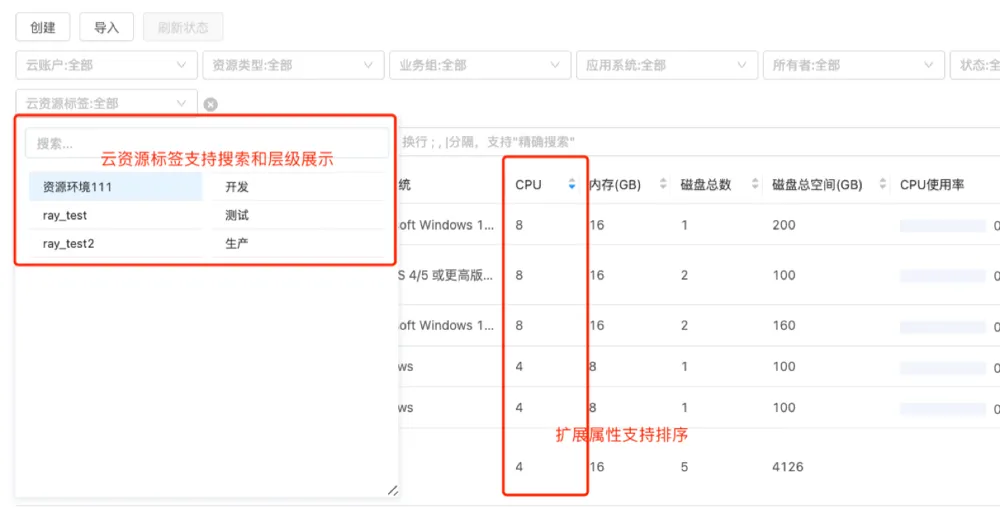
Task: Sort by 磁盘总数 column arrows
Action: [755, 185]
